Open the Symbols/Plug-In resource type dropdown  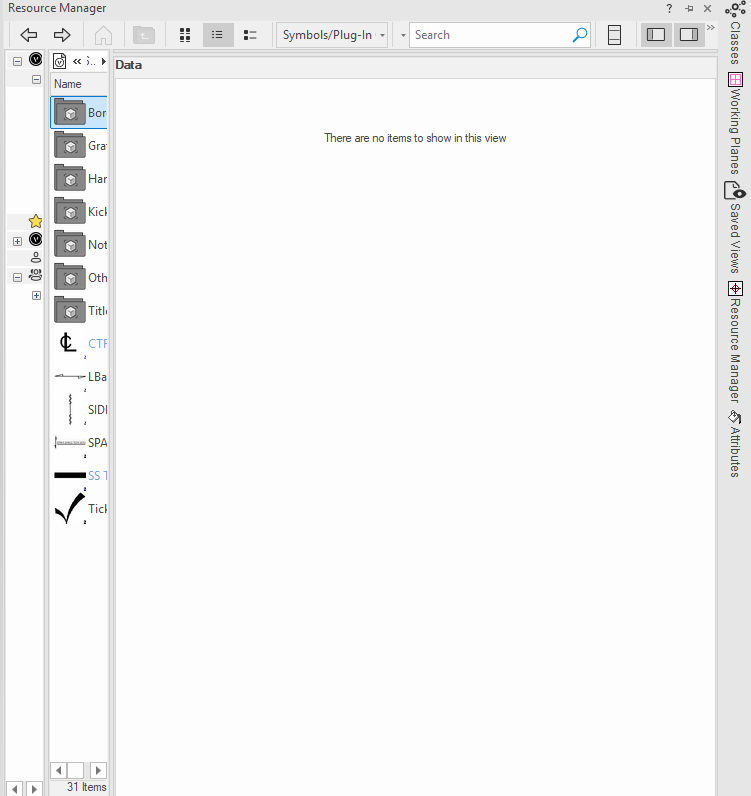332,35
